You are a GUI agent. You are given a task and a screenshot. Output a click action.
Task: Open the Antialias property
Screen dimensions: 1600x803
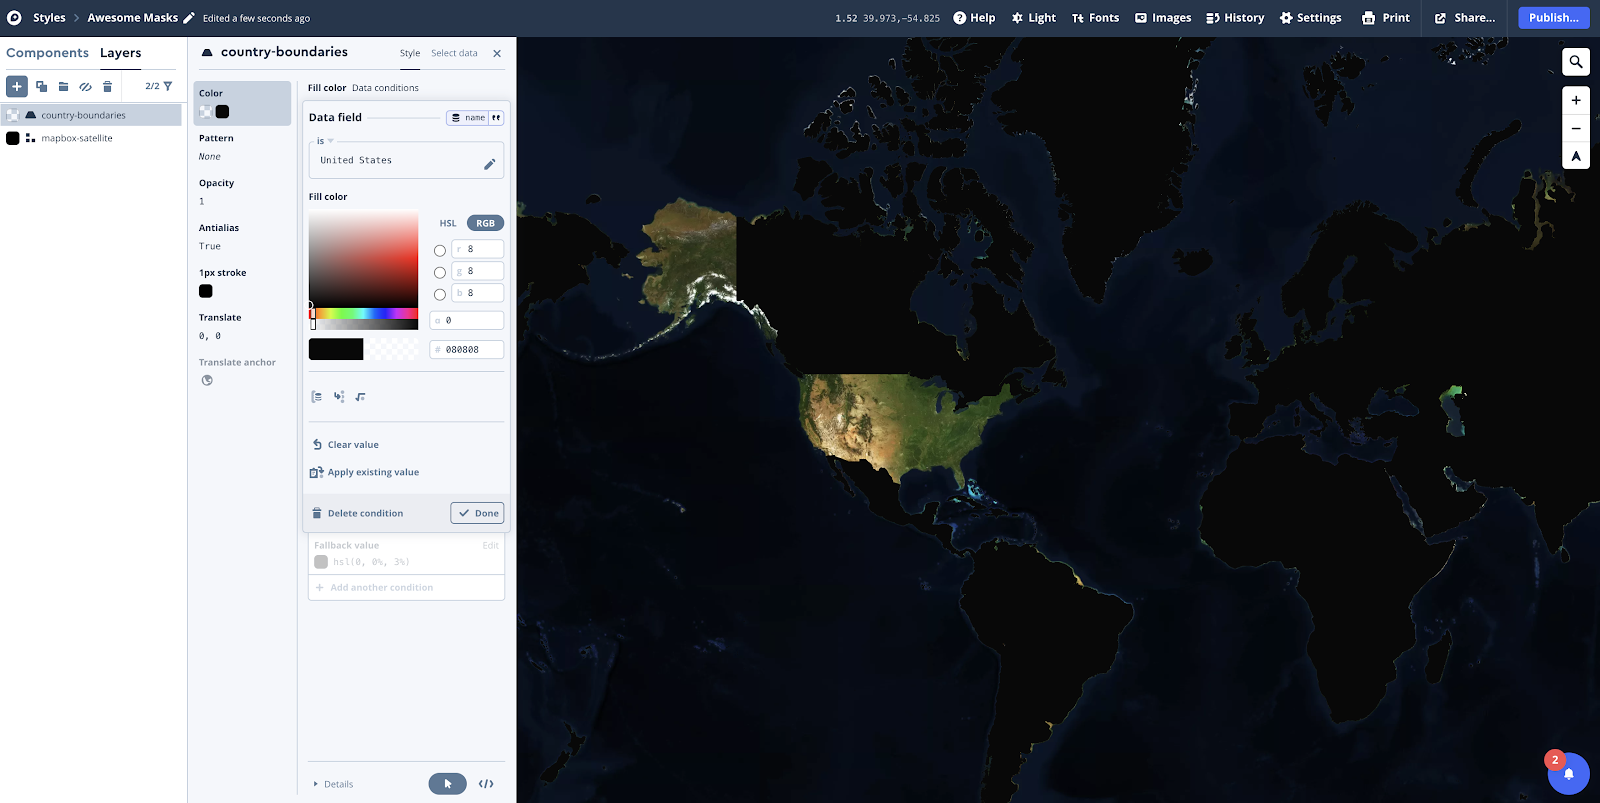tap(242, 237)
